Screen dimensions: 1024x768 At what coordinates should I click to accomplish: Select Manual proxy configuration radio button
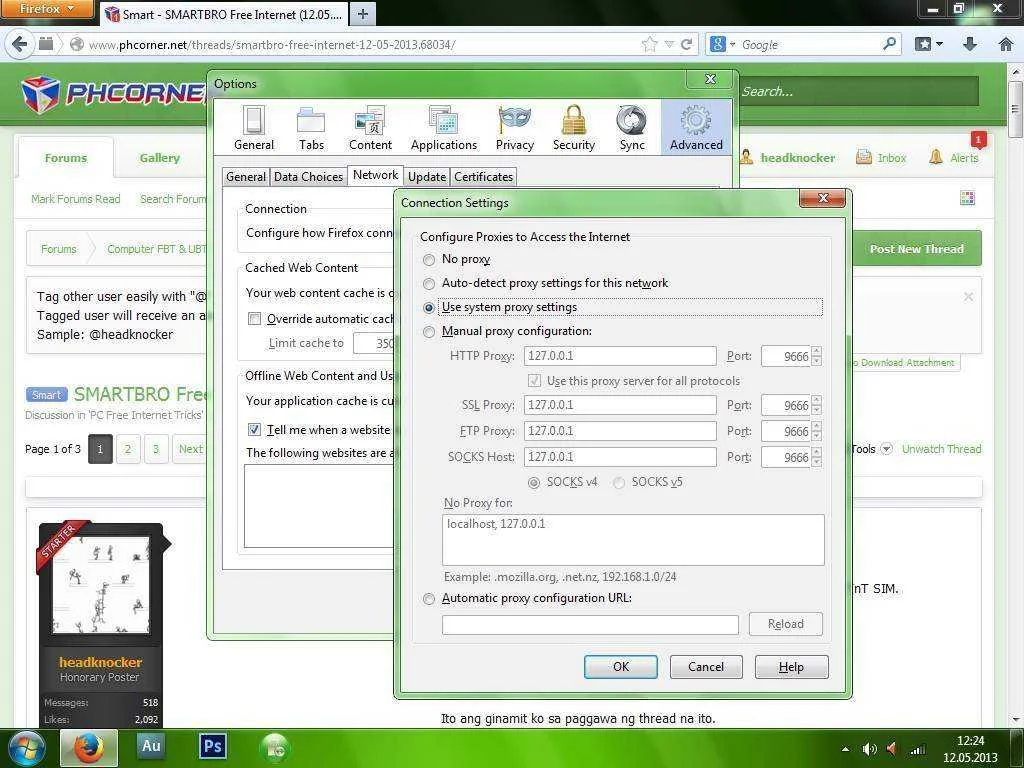[428, 332]
